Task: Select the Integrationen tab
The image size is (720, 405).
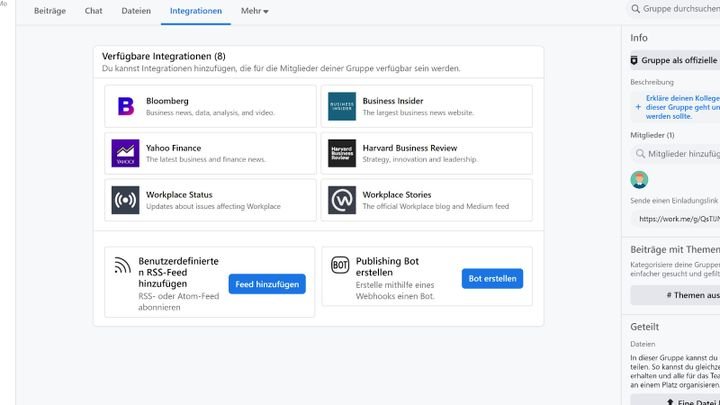Action: click(x=196, y=11)
